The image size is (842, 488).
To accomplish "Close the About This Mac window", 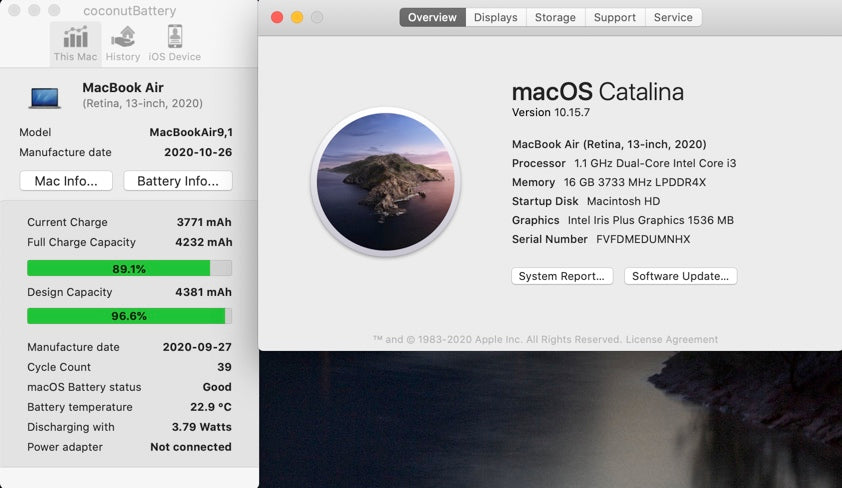I will click(x=277, y=17).
